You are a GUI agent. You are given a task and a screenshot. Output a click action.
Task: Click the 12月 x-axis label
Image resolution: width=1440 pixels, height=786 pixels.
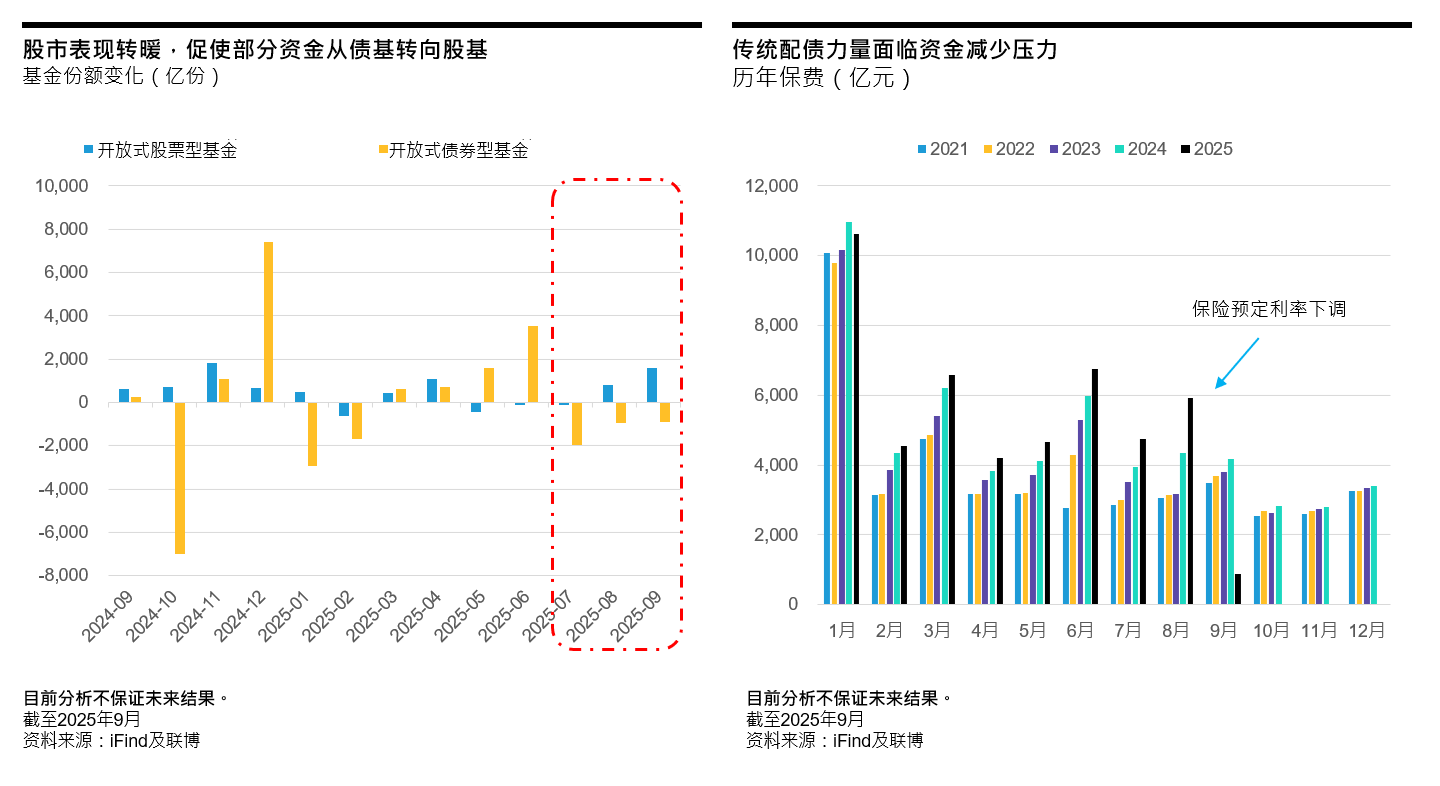[x=1367, y=631]
